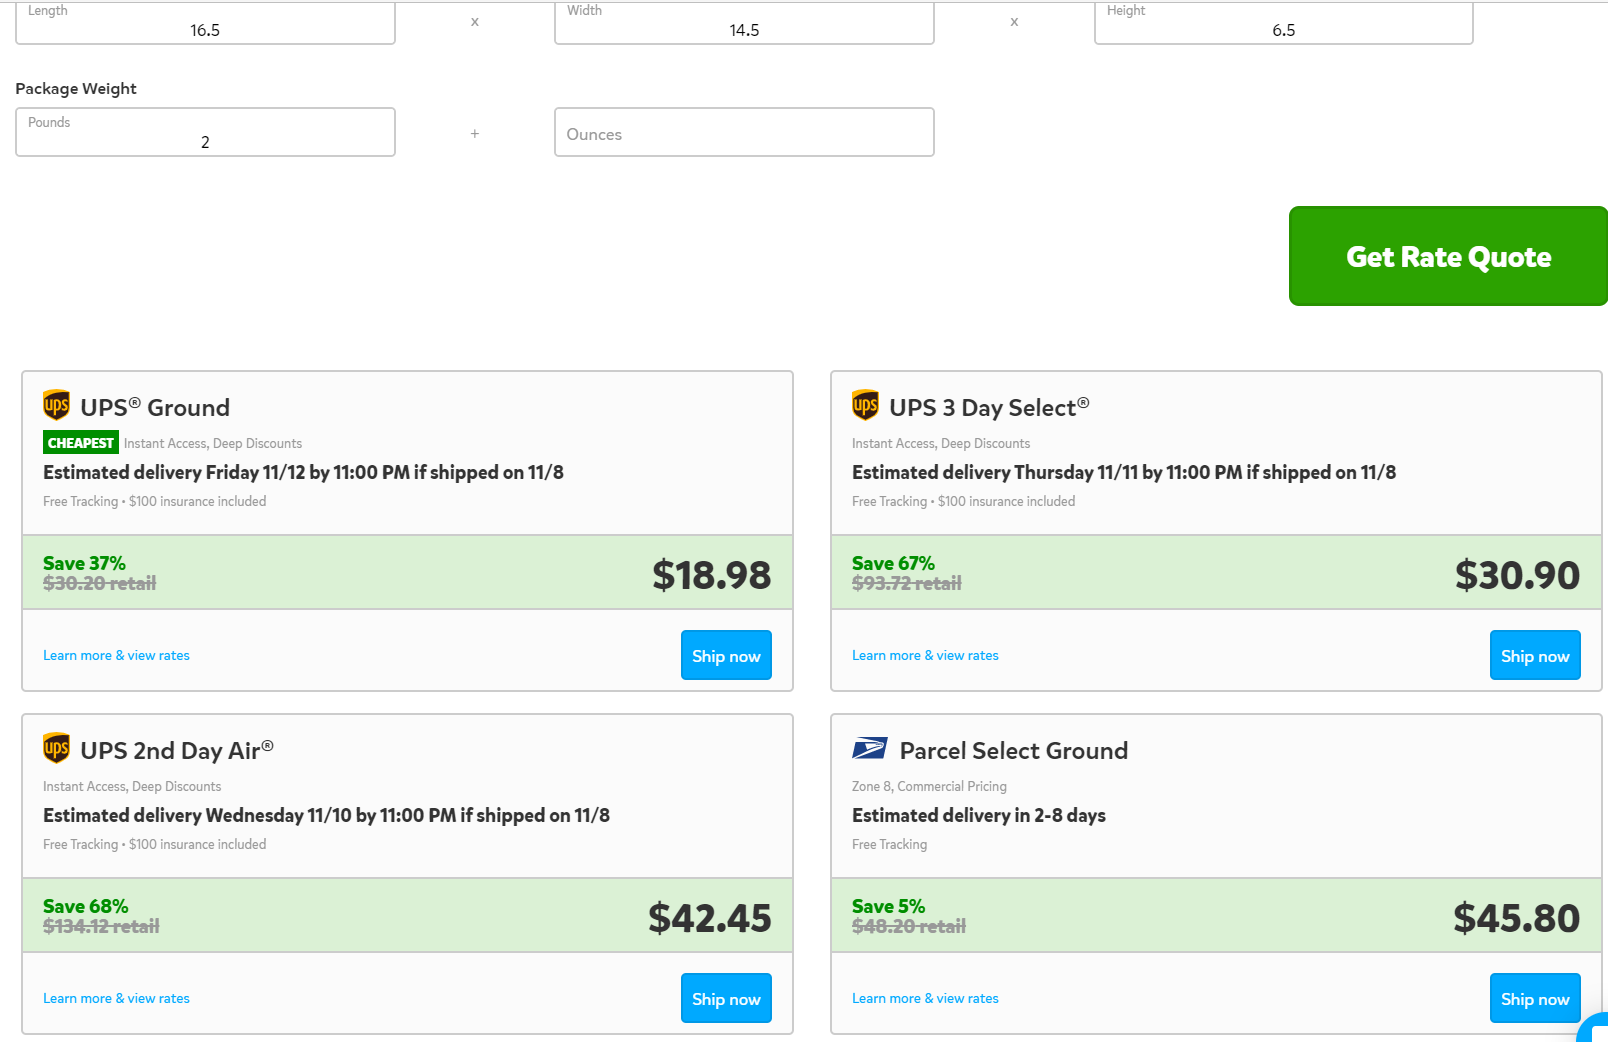
Task: Ship now with UPS 2nd Day Air
Action: [726, 998]
